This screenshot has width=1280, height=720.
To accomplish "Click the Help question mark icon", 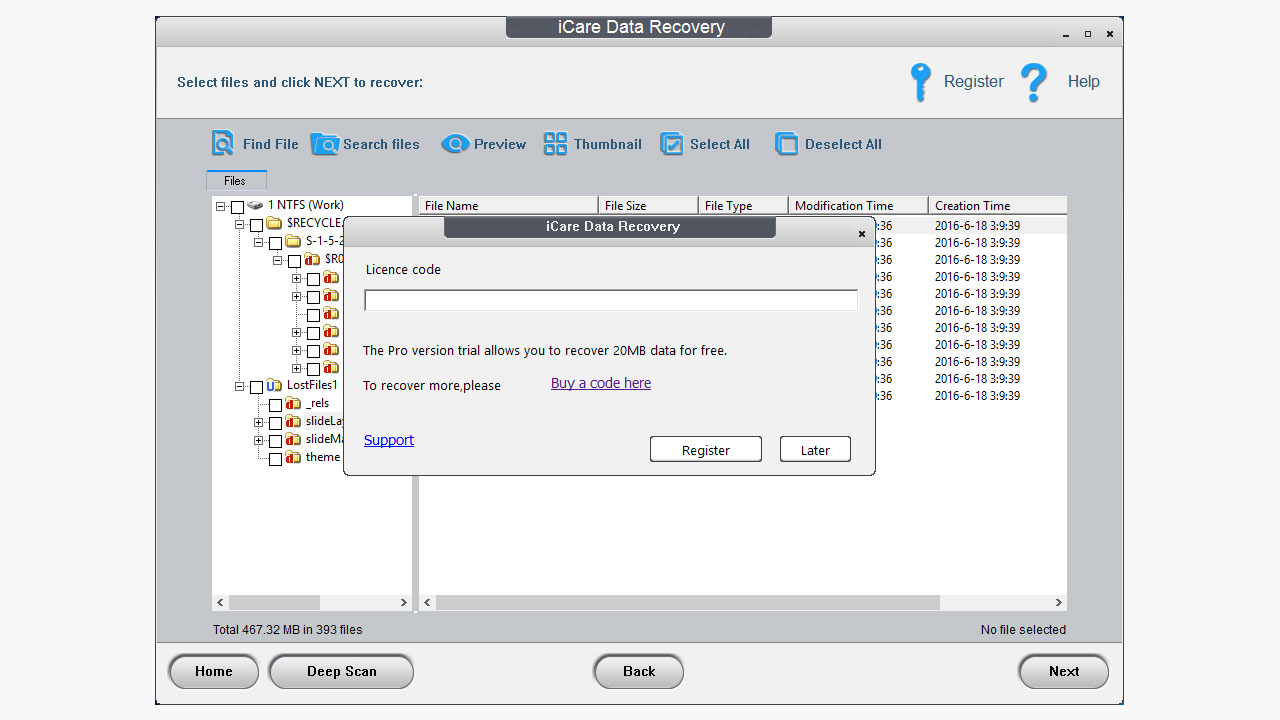I will 1034,82.
